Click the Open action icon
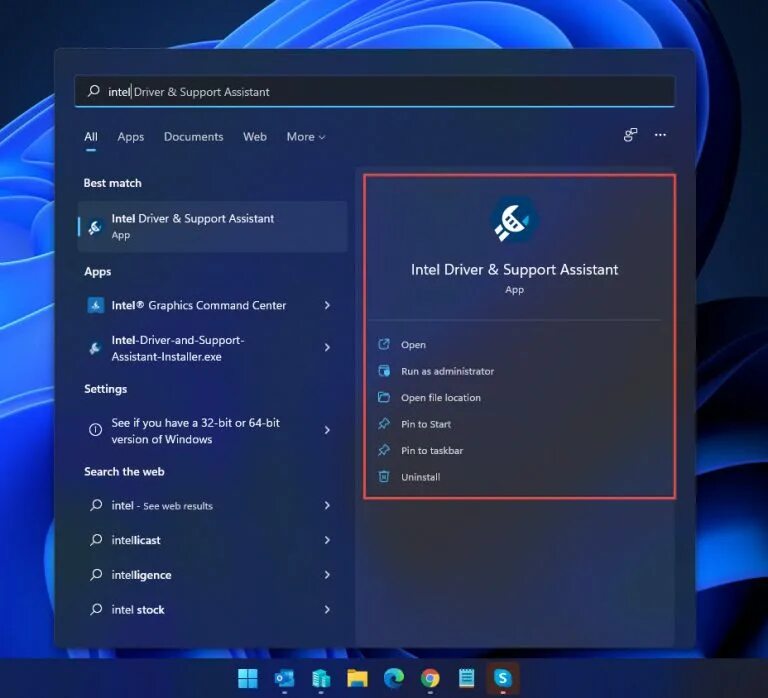 384,344
